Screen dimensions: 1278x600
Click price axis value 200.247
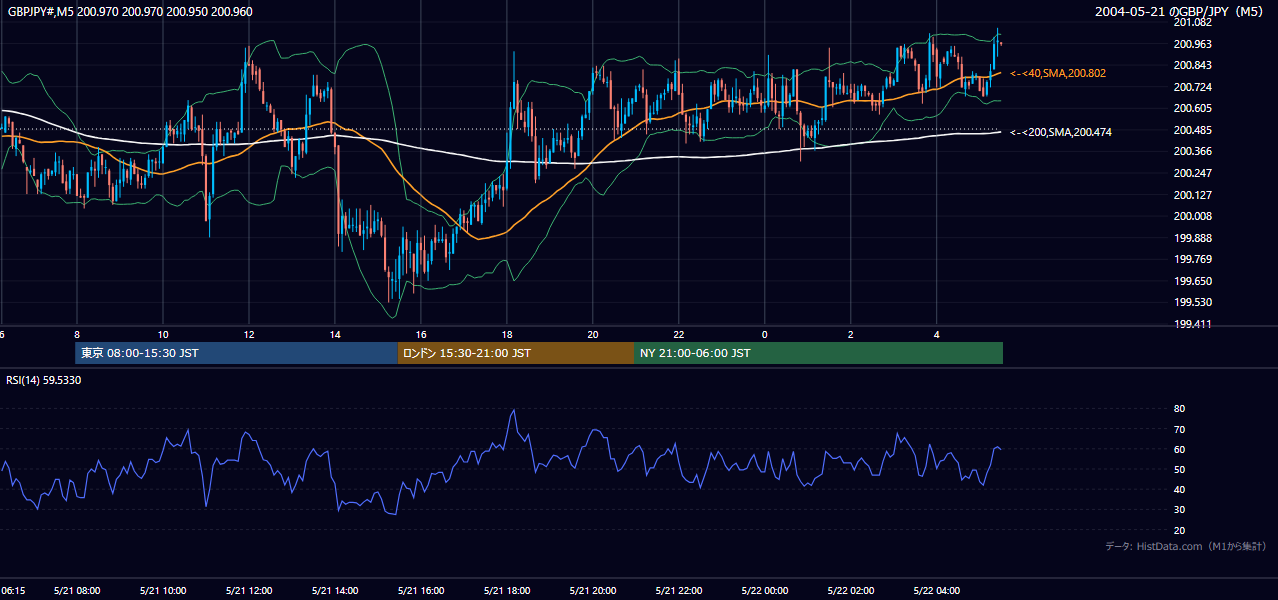tap(1193, 173)
